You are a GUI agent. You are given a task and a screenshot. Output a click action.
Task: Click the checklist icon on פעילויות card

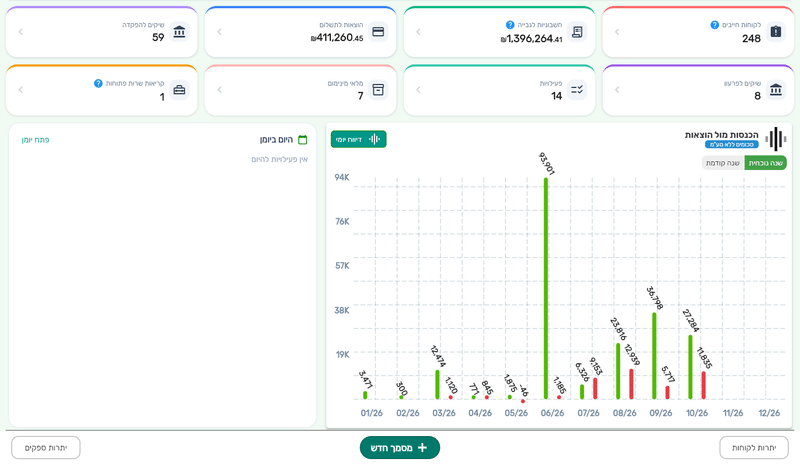pos(577,90)
